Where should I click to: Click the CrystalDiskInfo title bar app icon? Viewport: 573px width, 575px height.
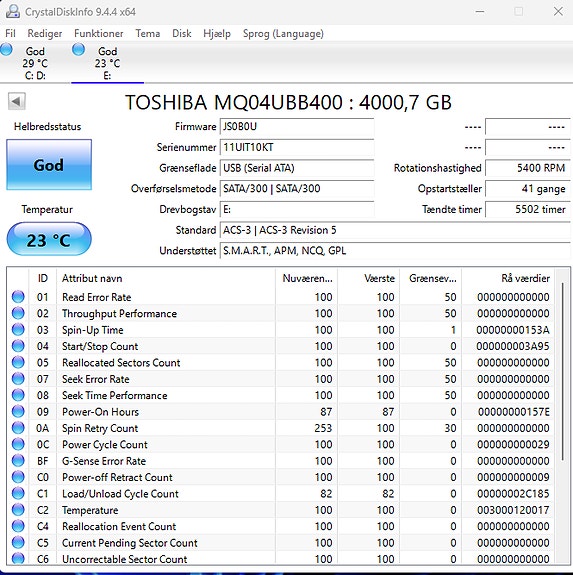pyautogui.click(x=13, y=12)
